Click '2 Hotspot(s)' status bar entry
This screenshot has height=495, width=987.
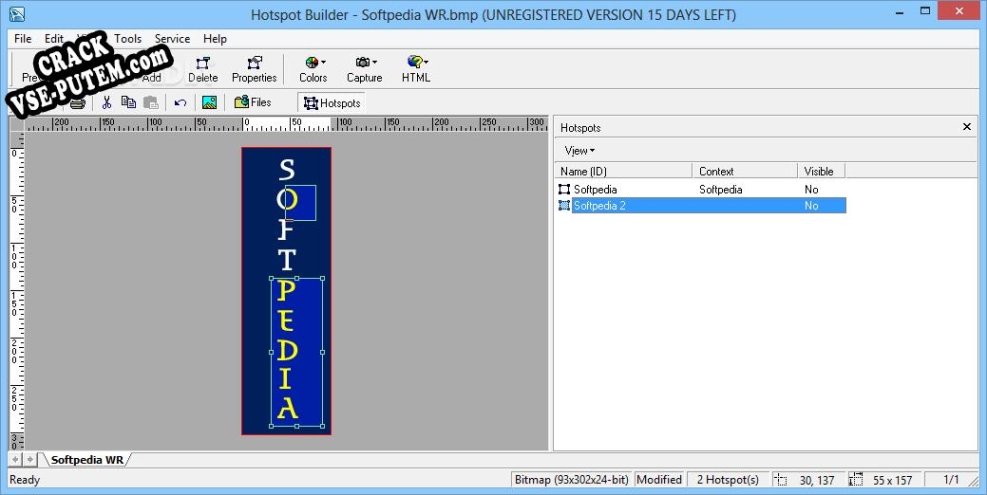(727, 480)
